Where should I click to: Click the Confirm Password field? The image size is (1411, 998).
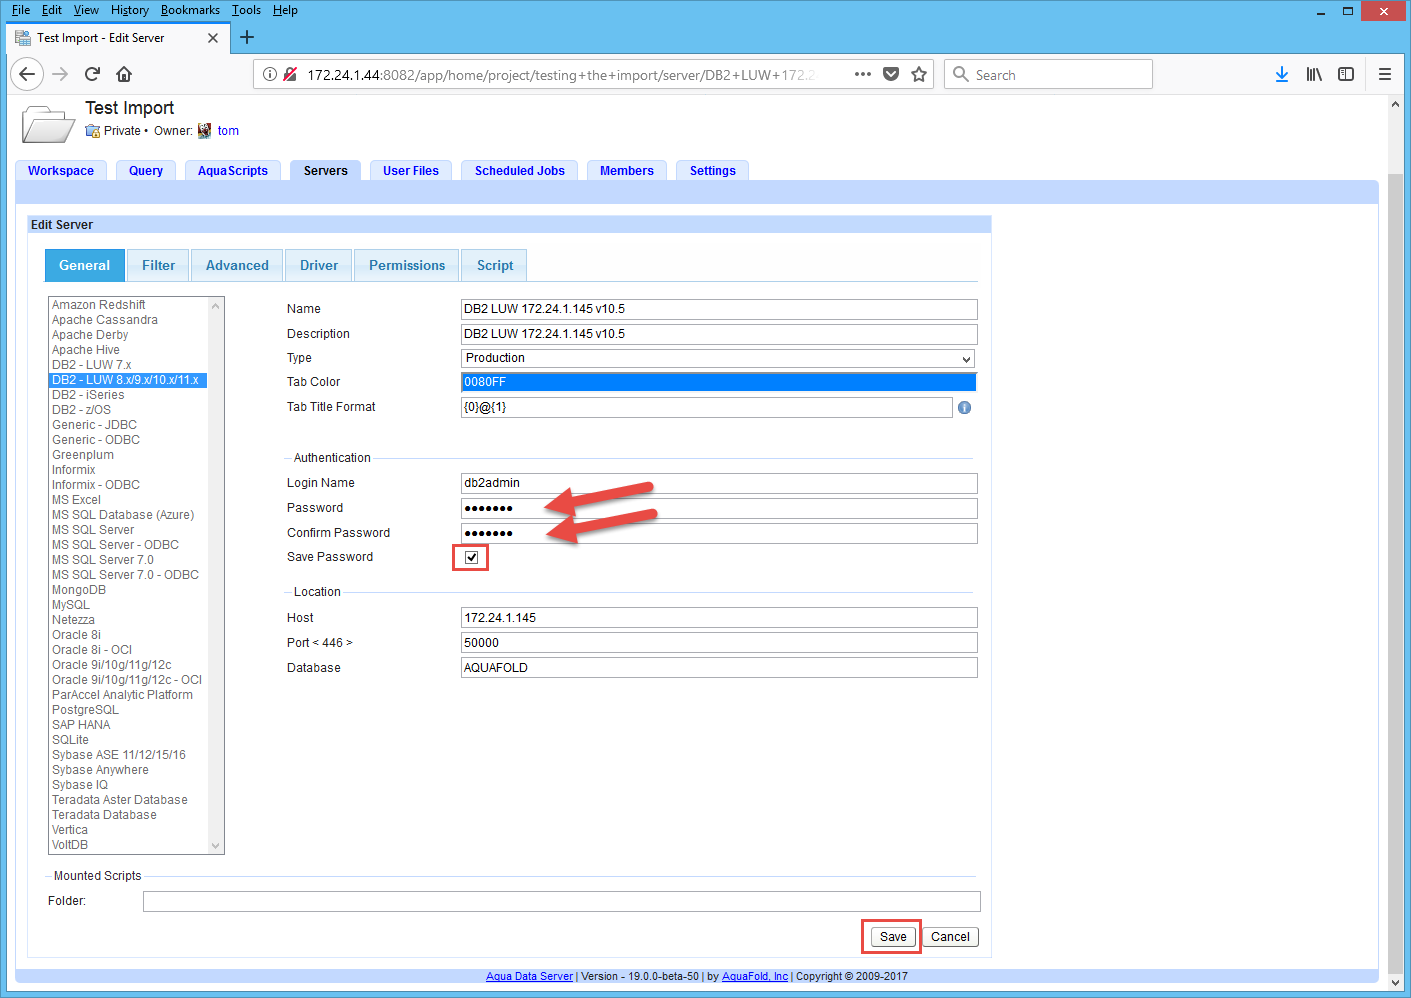(719, 533)
